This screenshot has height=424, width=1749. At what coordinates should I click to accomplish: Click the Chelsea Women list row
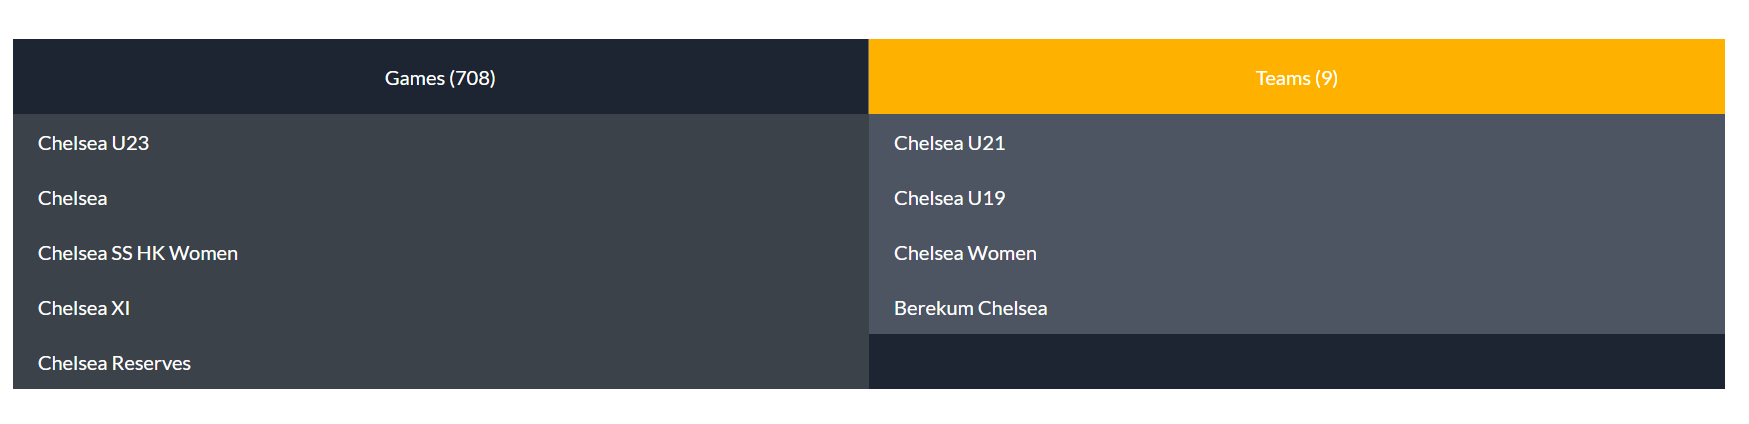[1296, 252]
